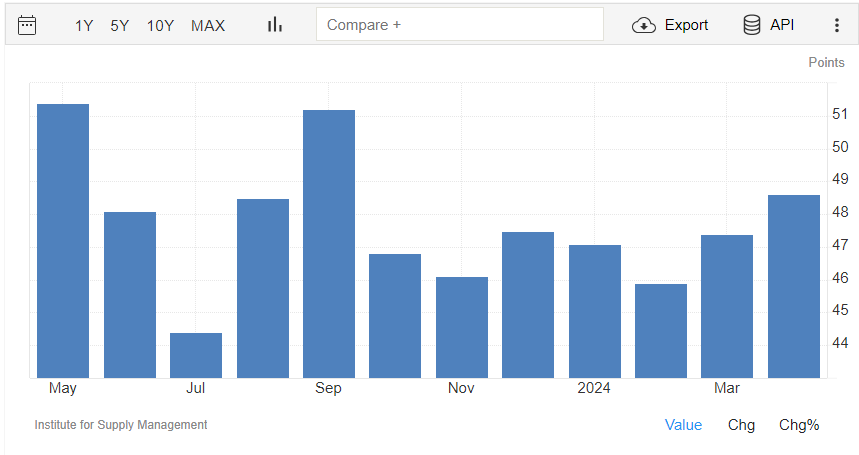Switch to the 5Y time range
This screenshot has width=859, height=455.
tap(119, 25)
